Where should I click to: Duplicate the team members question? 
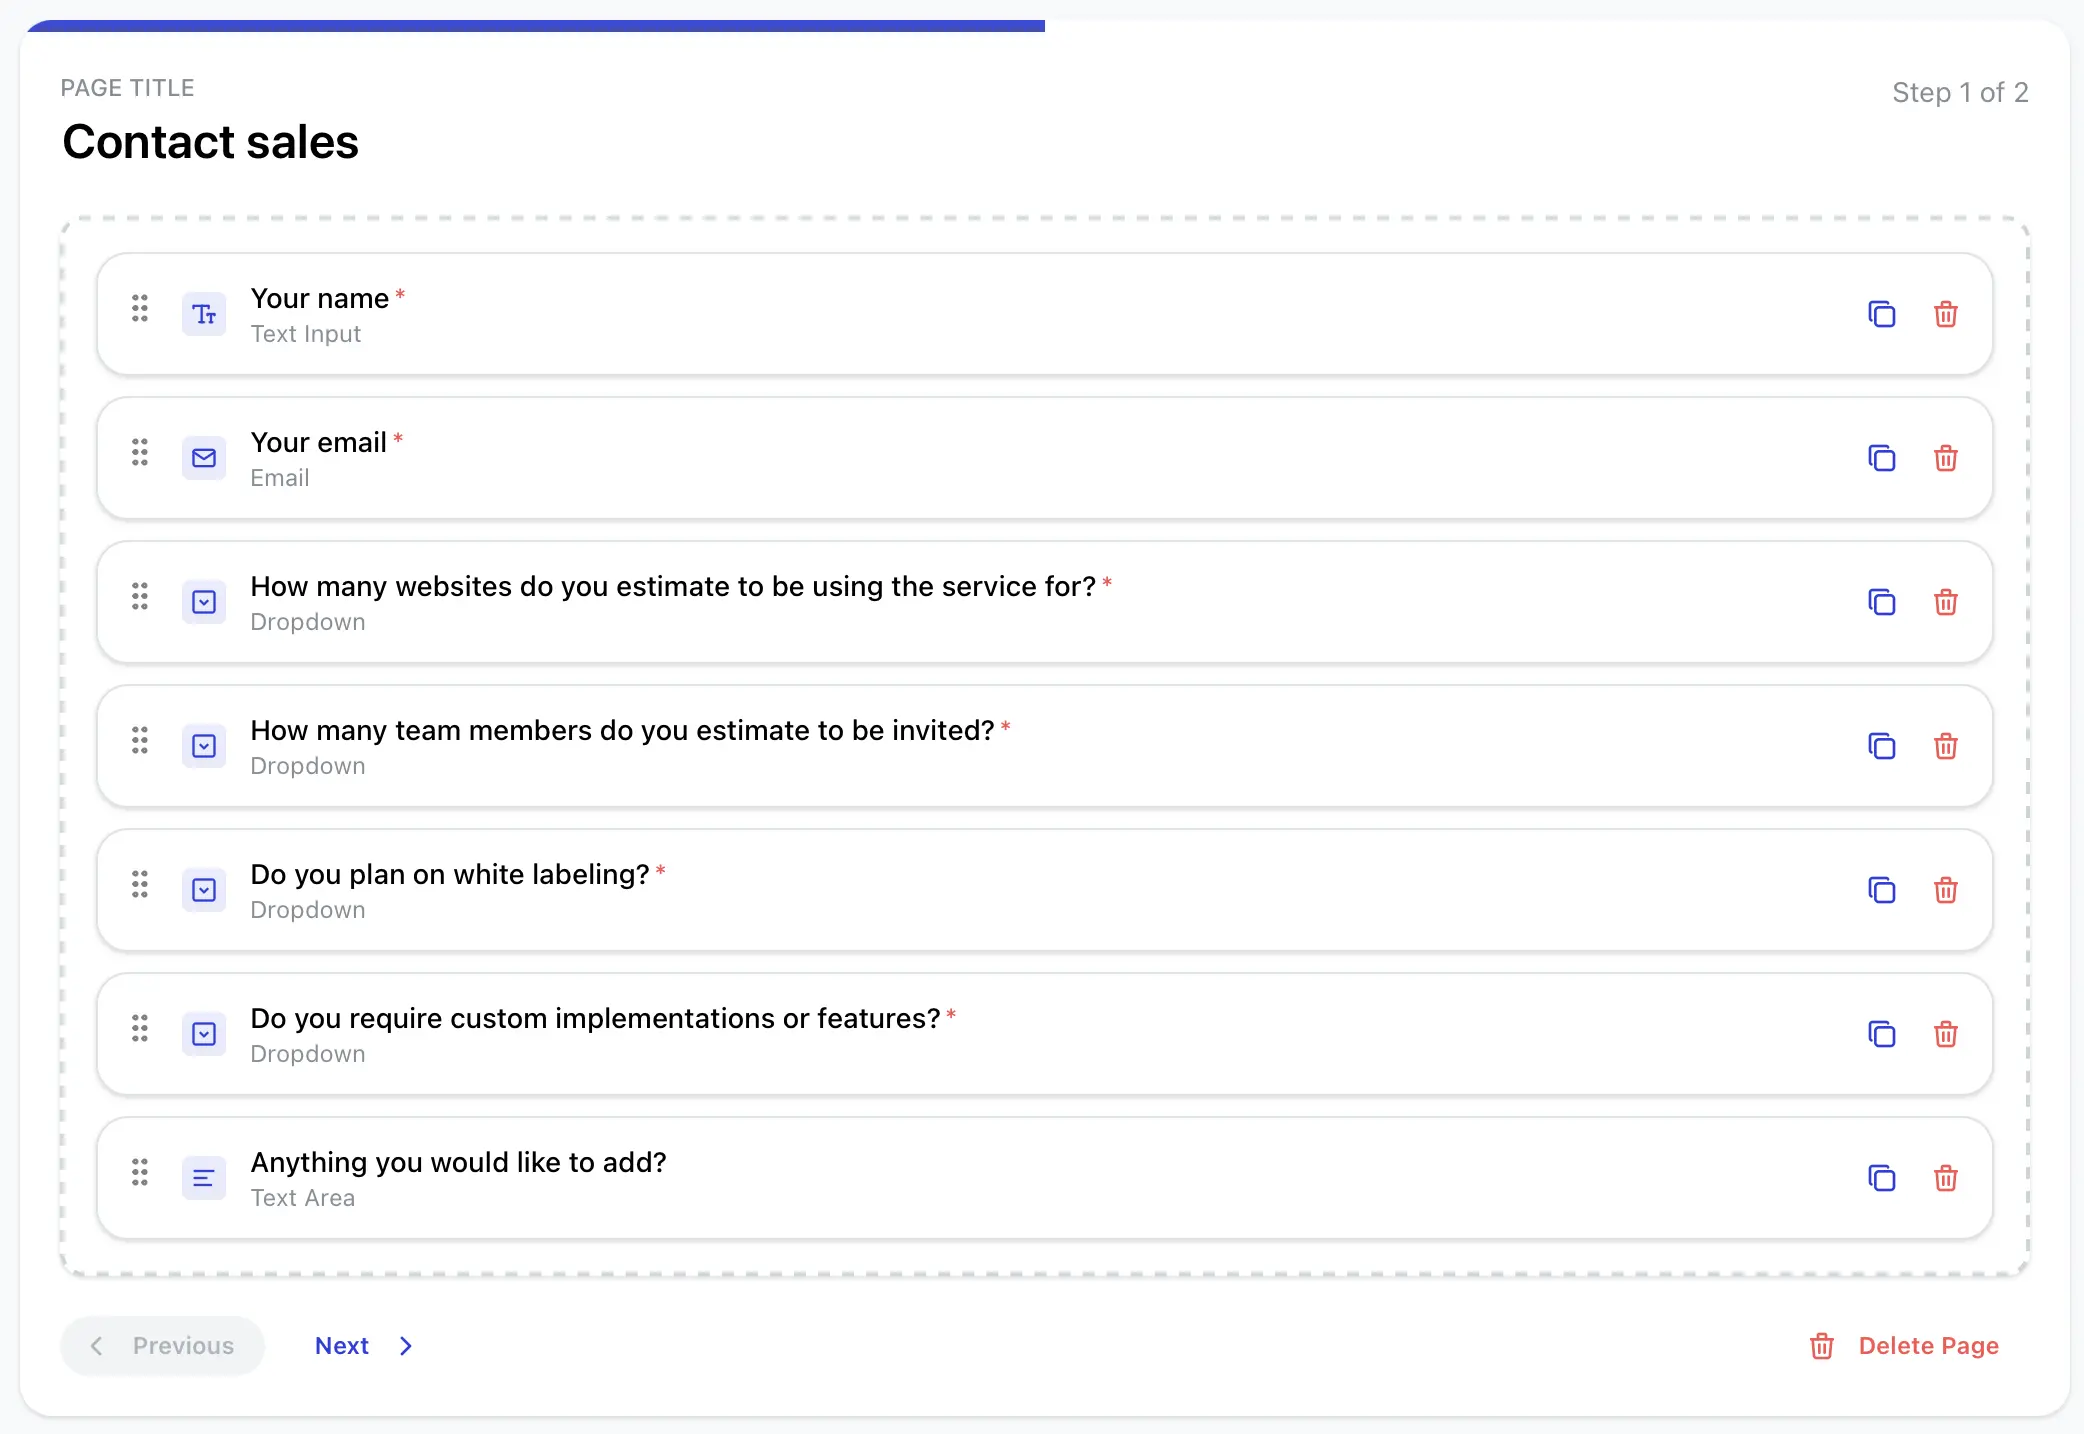point(1881,746)
